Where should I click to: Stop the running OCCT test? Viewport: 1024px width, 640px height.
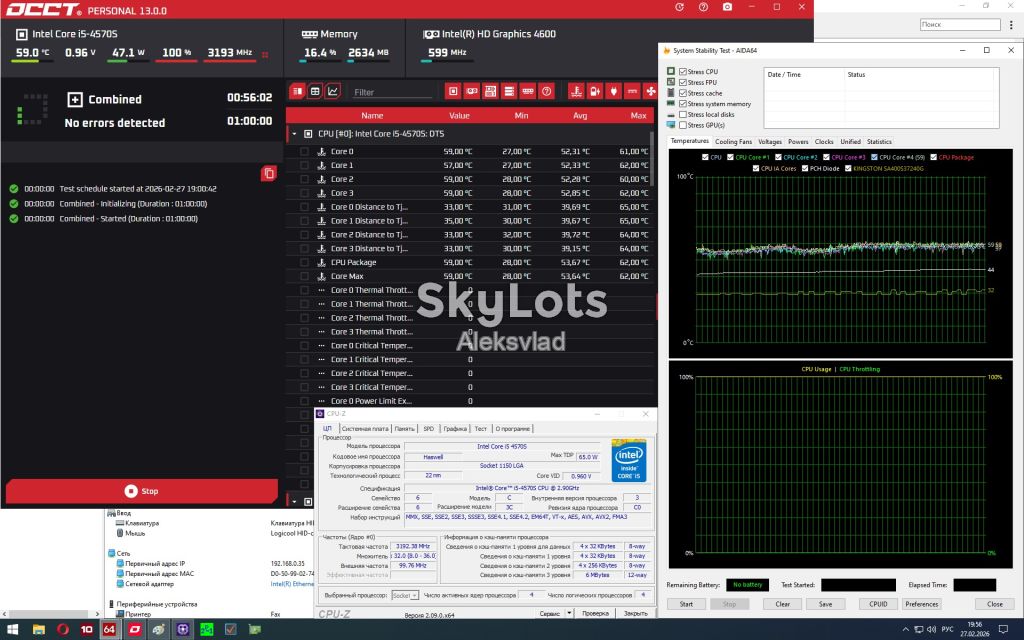(x=142, y=491)
